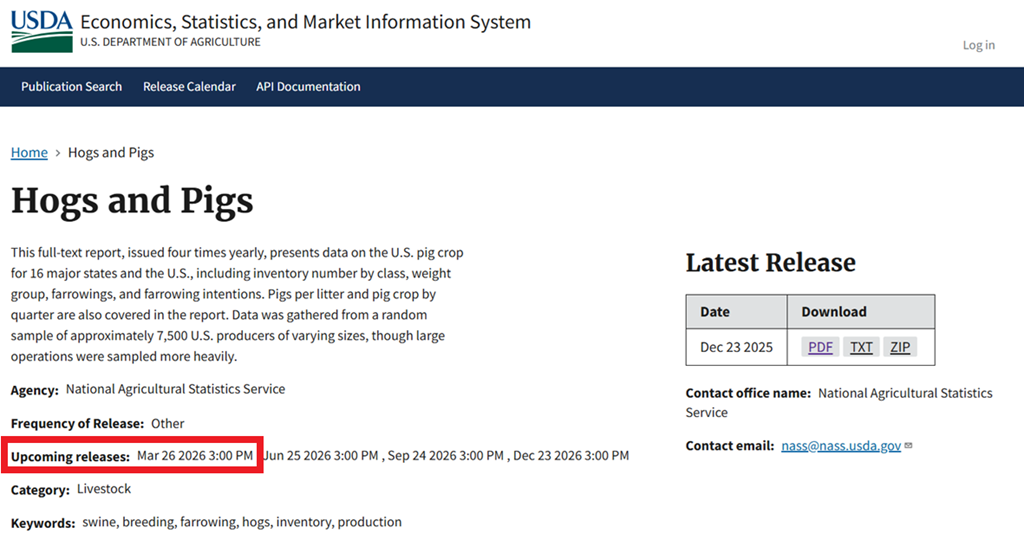Open API Documentation page
The width and height of the screenshot is (1024, 534).
point(308,87)
